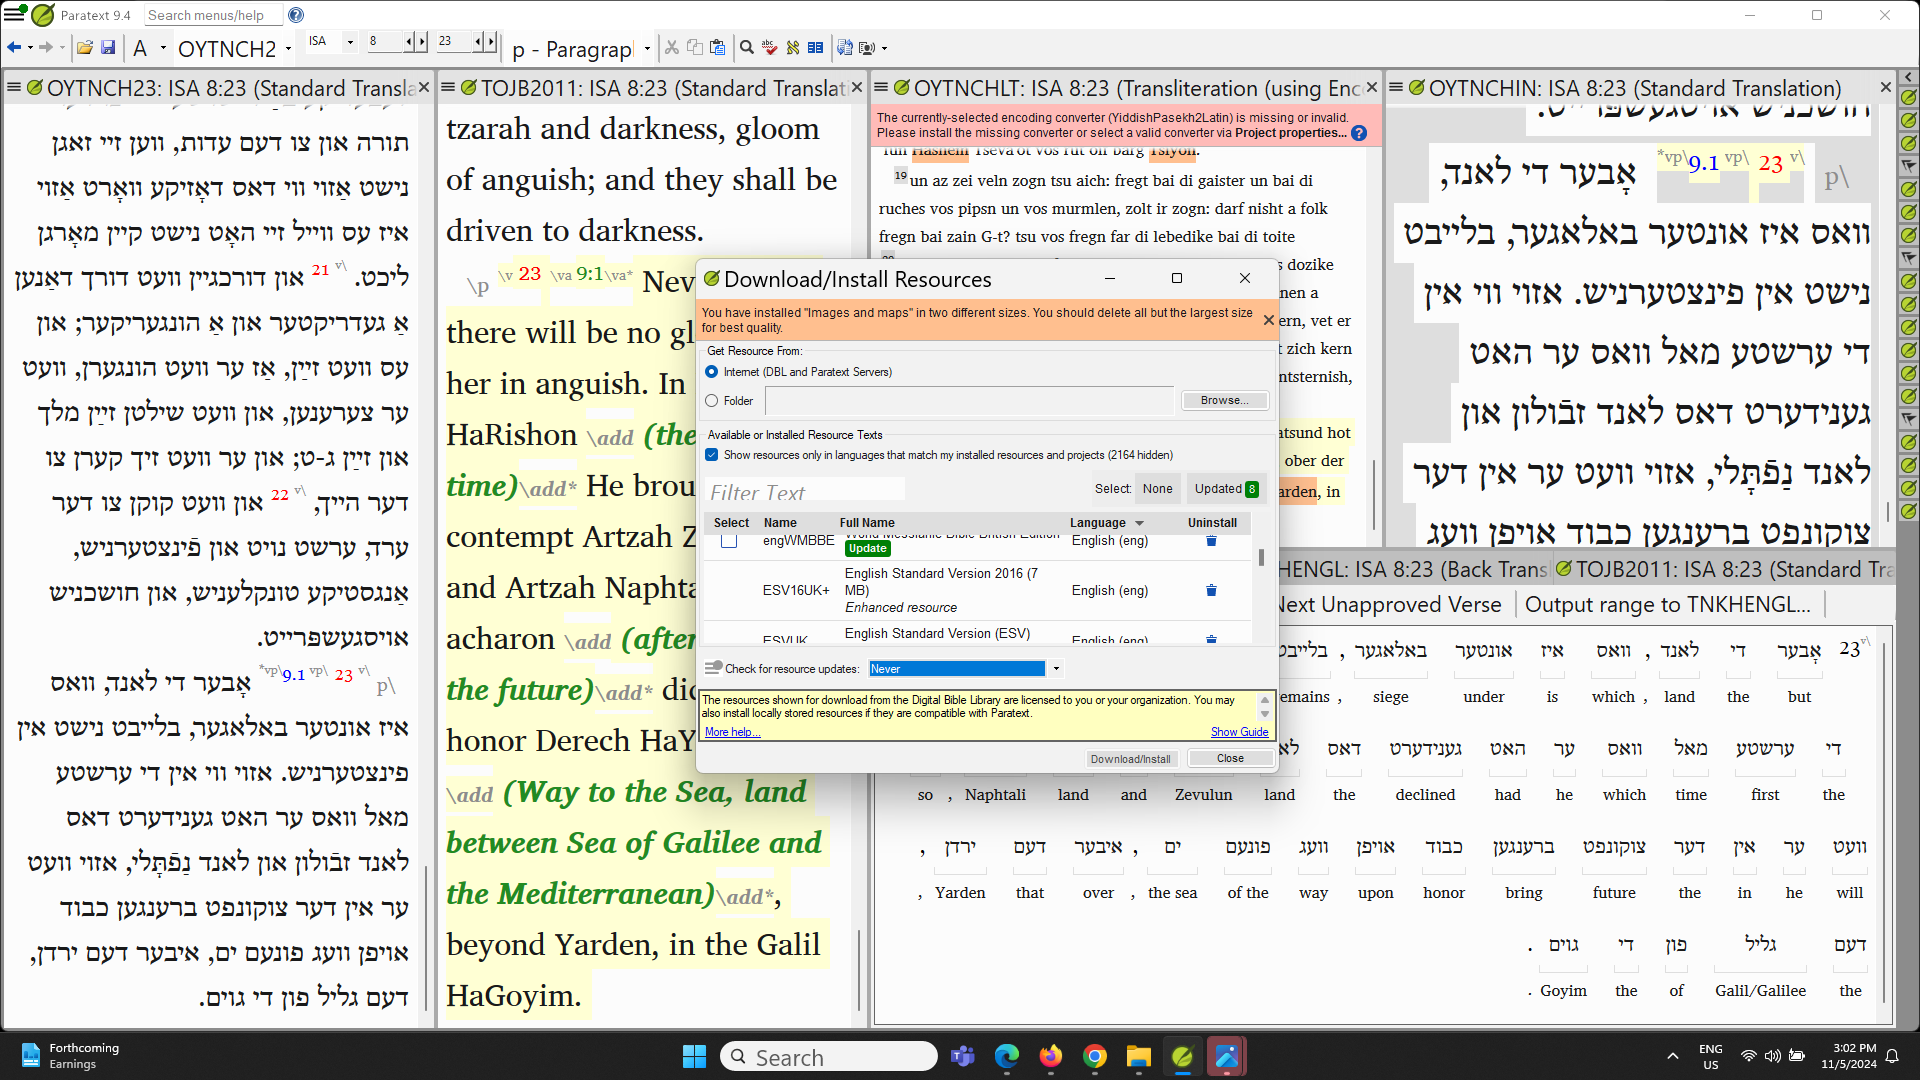Open the TOJB2011 window hamburger menu

tap(448, 88)
